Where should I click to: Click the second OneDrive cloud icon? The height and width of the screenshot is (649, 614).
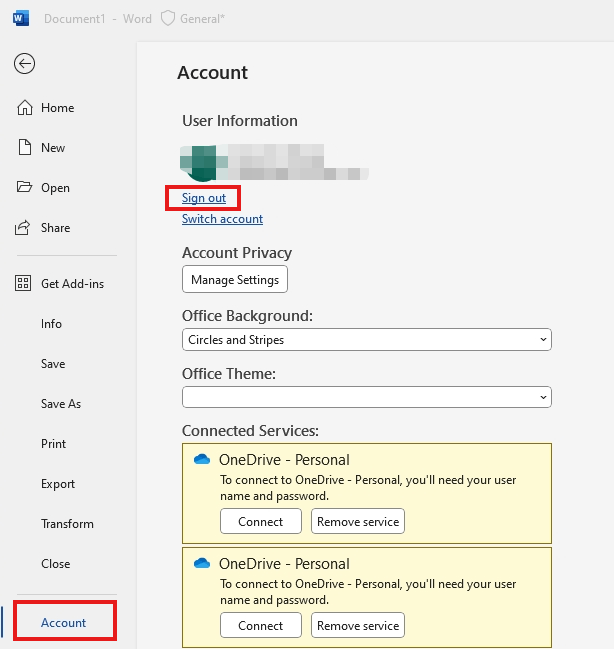click(202, 563)
